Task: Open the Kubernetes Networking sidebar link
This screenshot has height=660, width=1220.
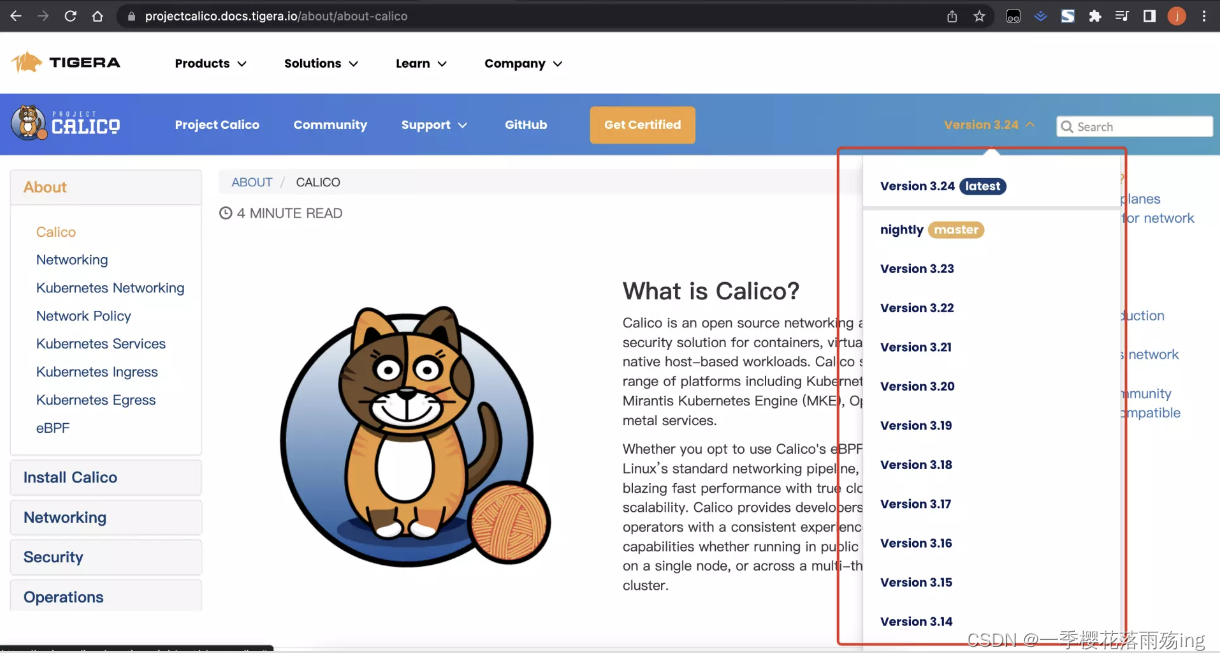Action: [x=110, y=288]
